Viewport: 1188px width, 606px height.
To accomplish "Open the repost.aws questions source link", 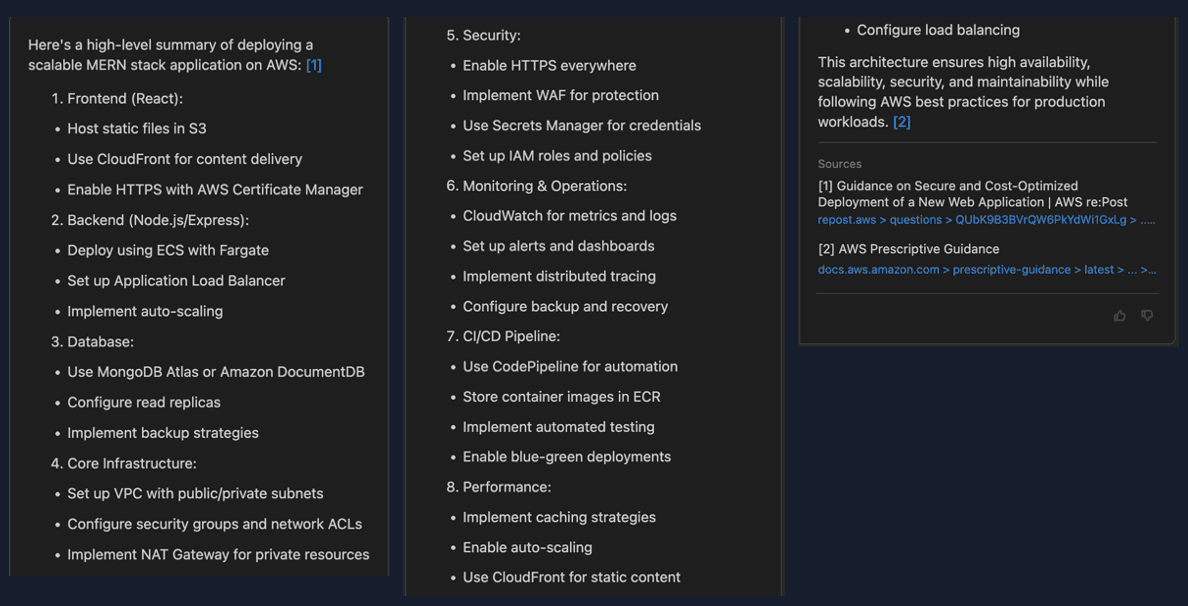I will (985, 220).
